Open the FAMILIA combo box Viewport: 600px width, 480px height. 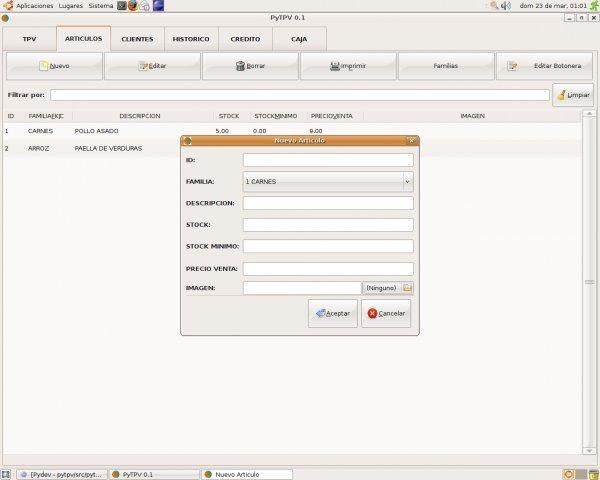328,181
